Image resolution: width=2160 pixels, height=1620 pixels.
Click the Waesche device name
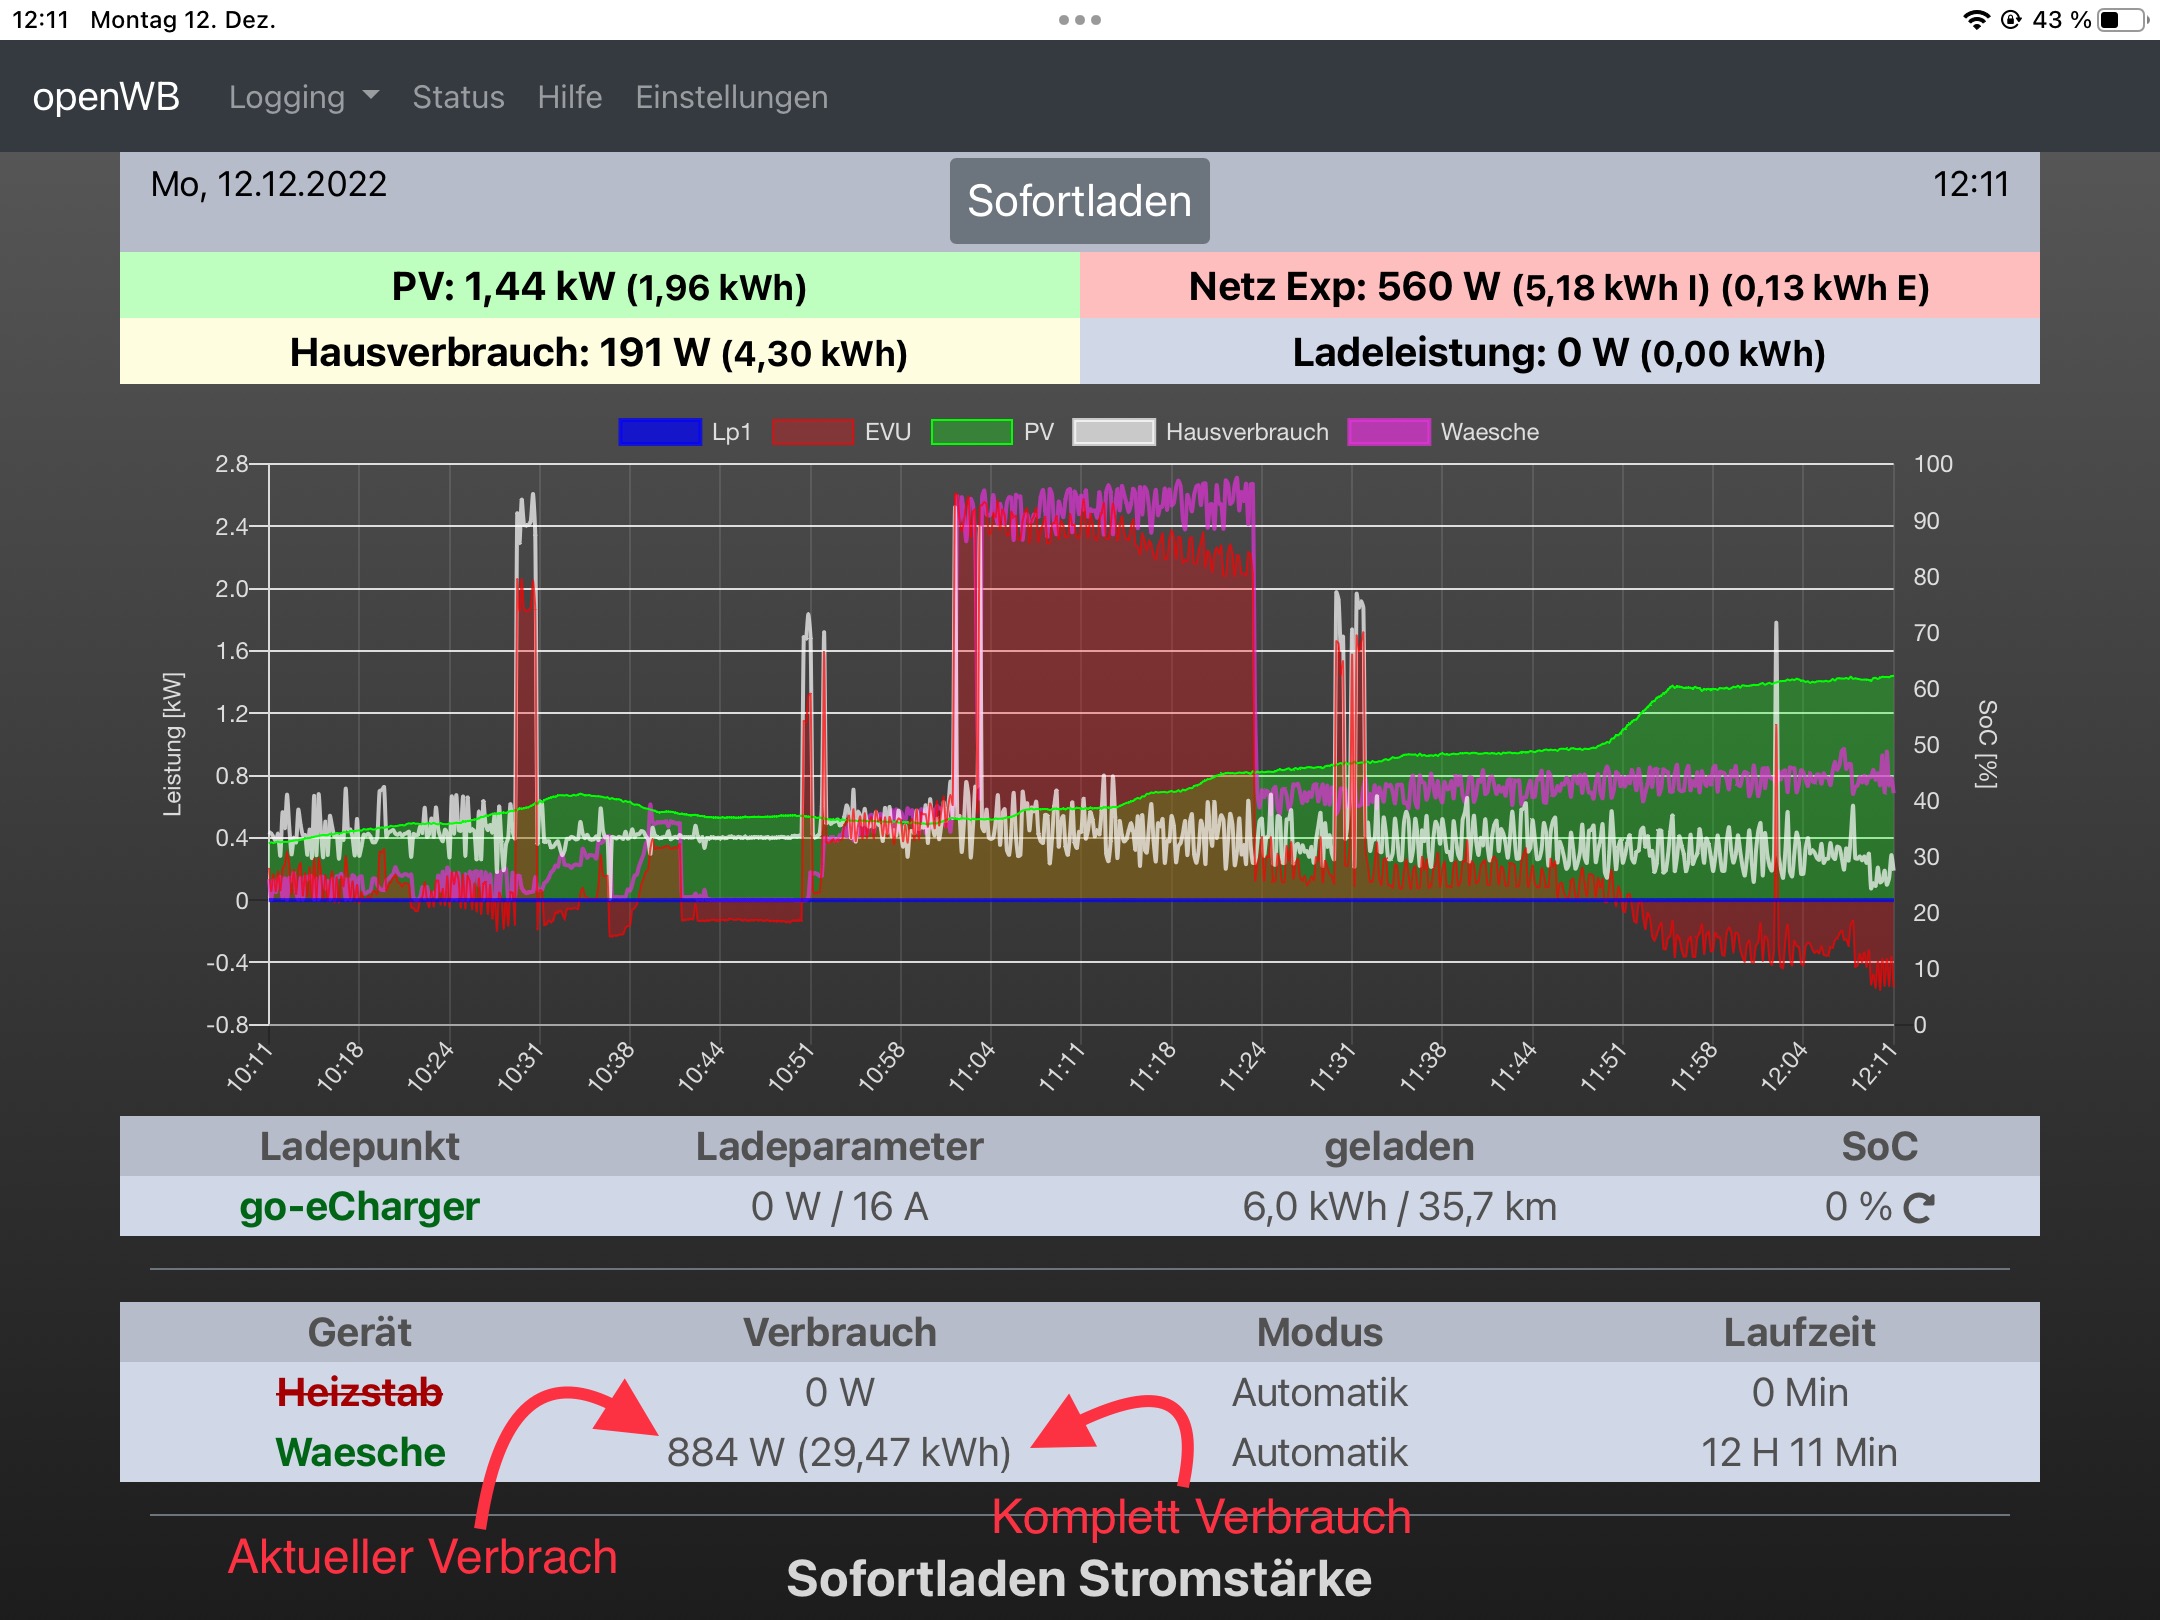click(359, 1452)
